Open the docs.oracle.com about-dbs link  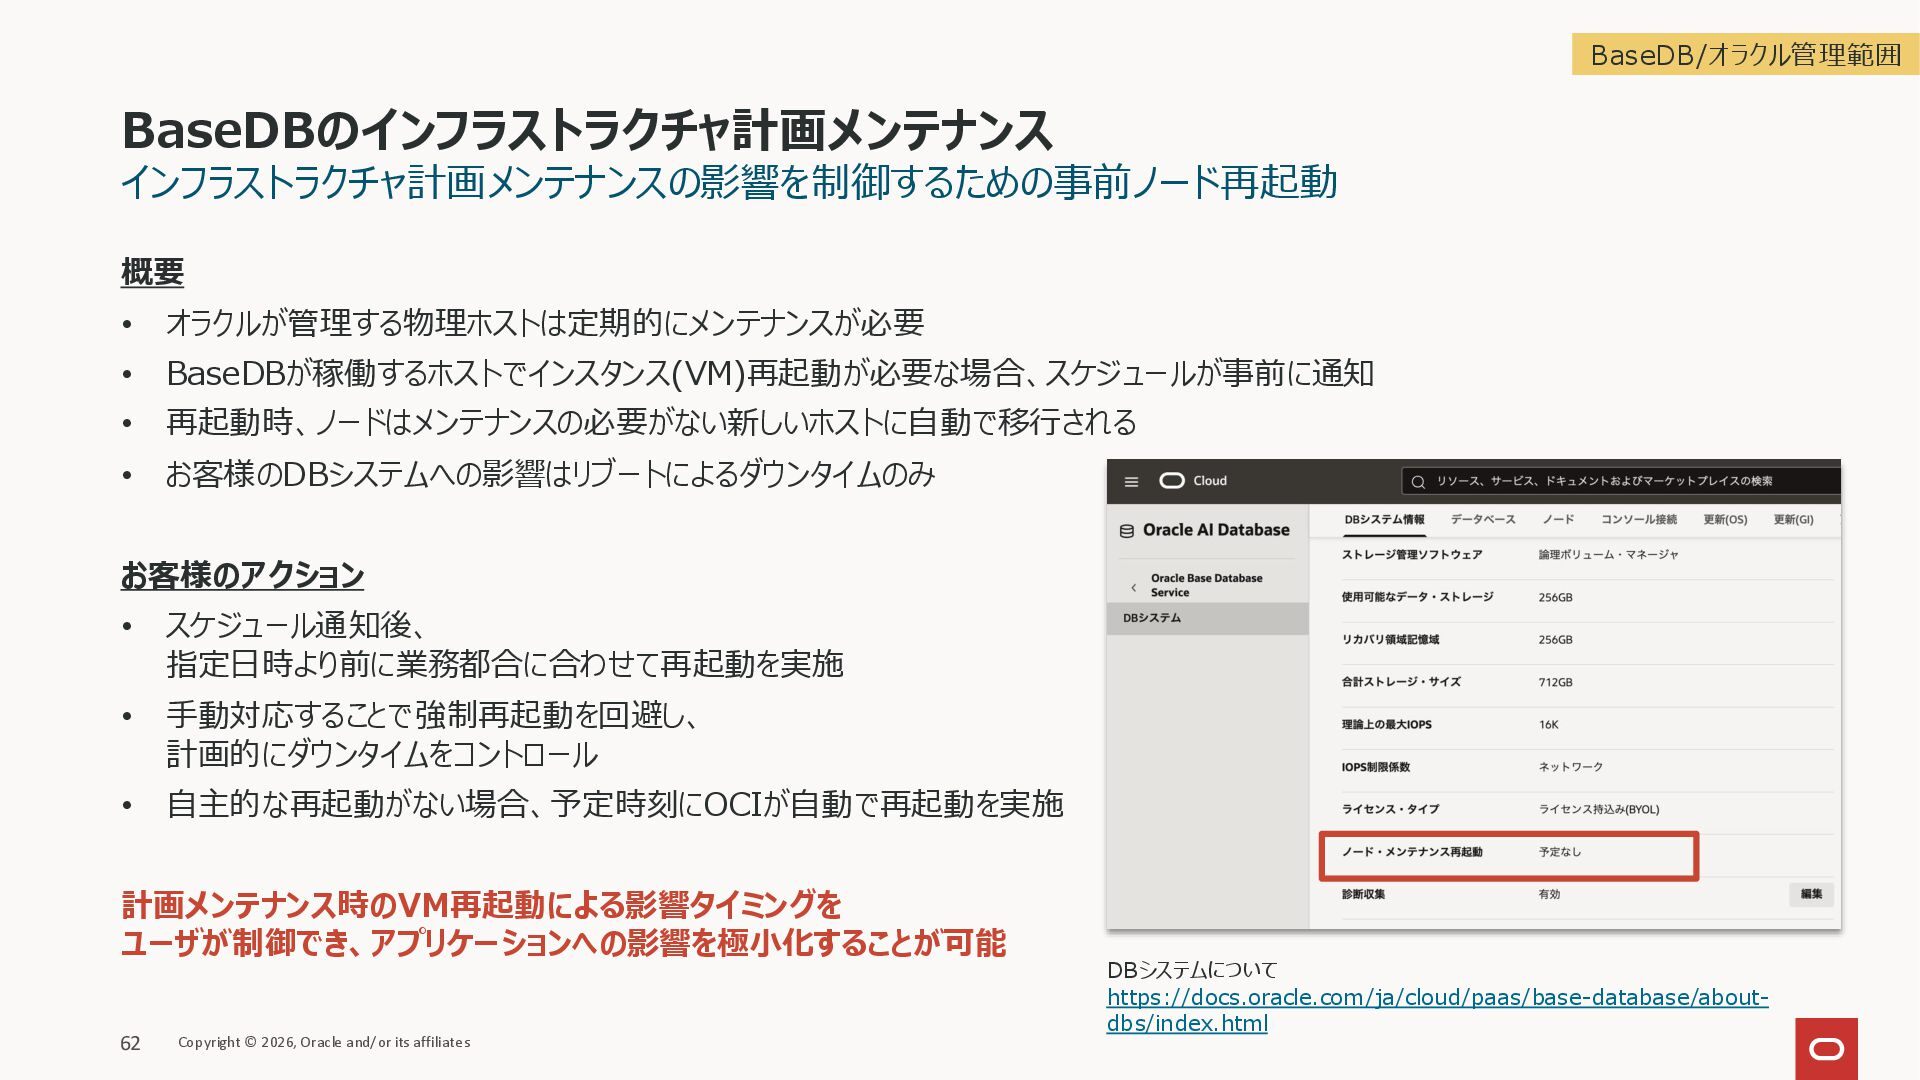tap(1437, 998)
